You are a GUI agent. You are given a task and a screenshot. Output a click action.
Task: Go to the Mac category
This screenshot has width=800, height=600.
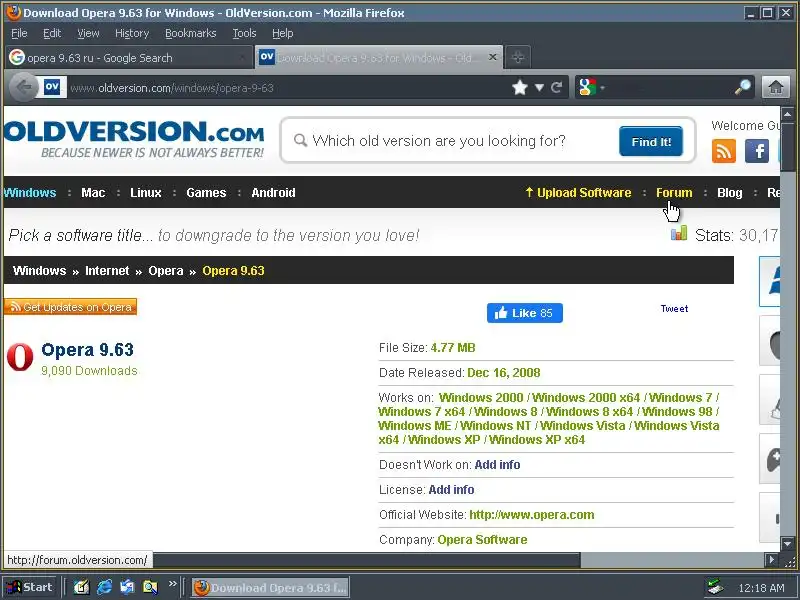pos(93,193)
